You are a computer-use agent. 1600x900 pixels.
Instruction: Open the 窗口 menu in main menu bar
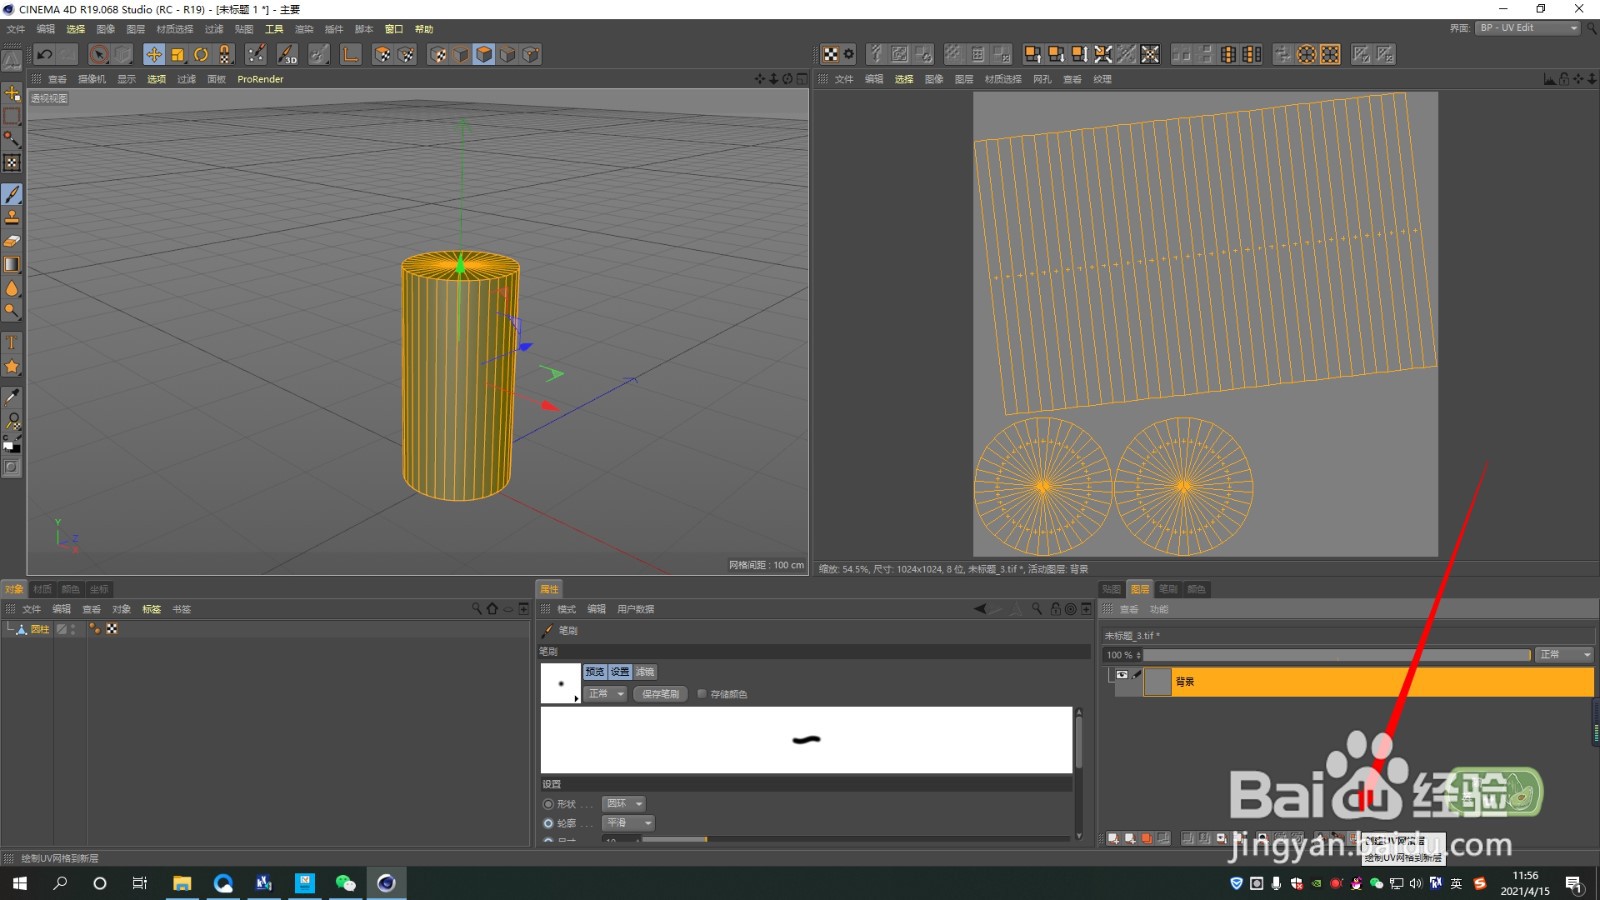394,29
